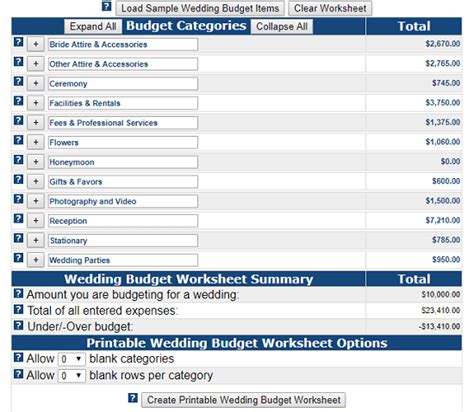Edit the Ceremony category name field

(x=123, y=84)
